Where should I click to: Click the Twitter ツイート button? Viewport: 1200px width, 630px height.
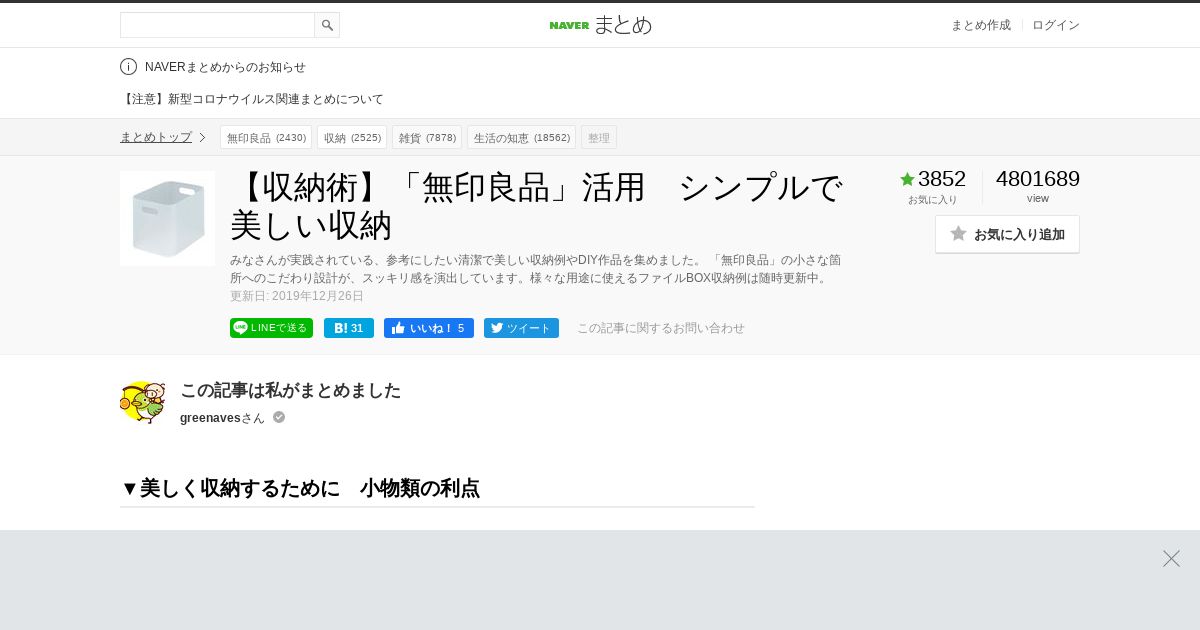pos(521,328)
